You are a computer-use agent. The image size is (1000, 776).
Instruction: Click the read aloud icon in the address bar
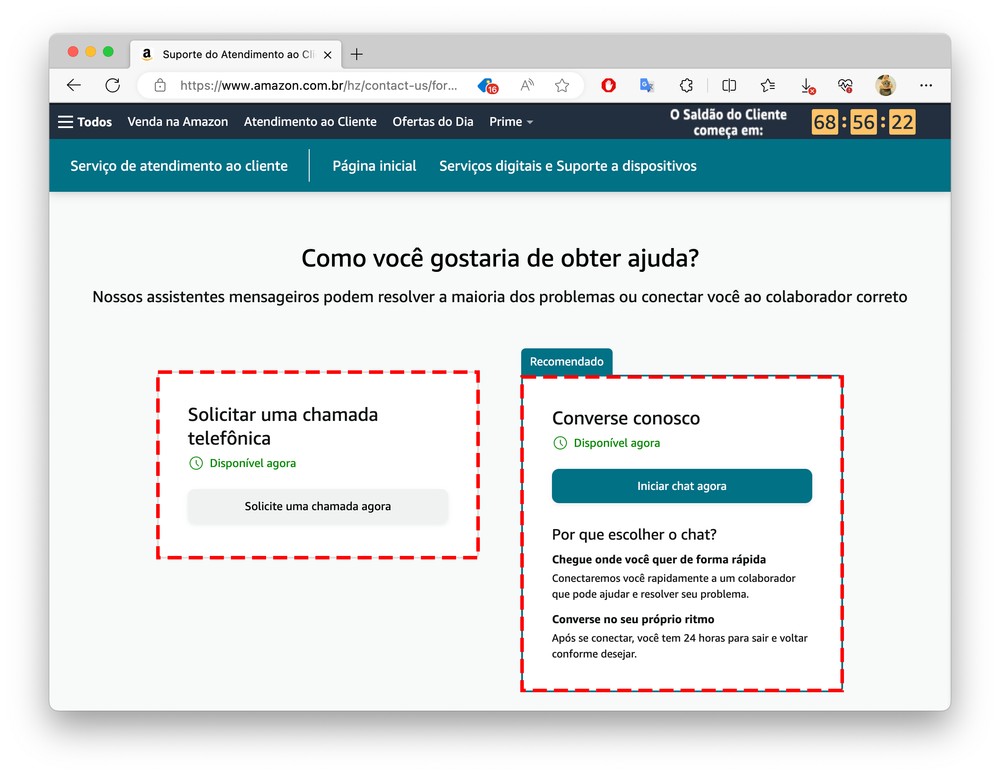(527, 85)
